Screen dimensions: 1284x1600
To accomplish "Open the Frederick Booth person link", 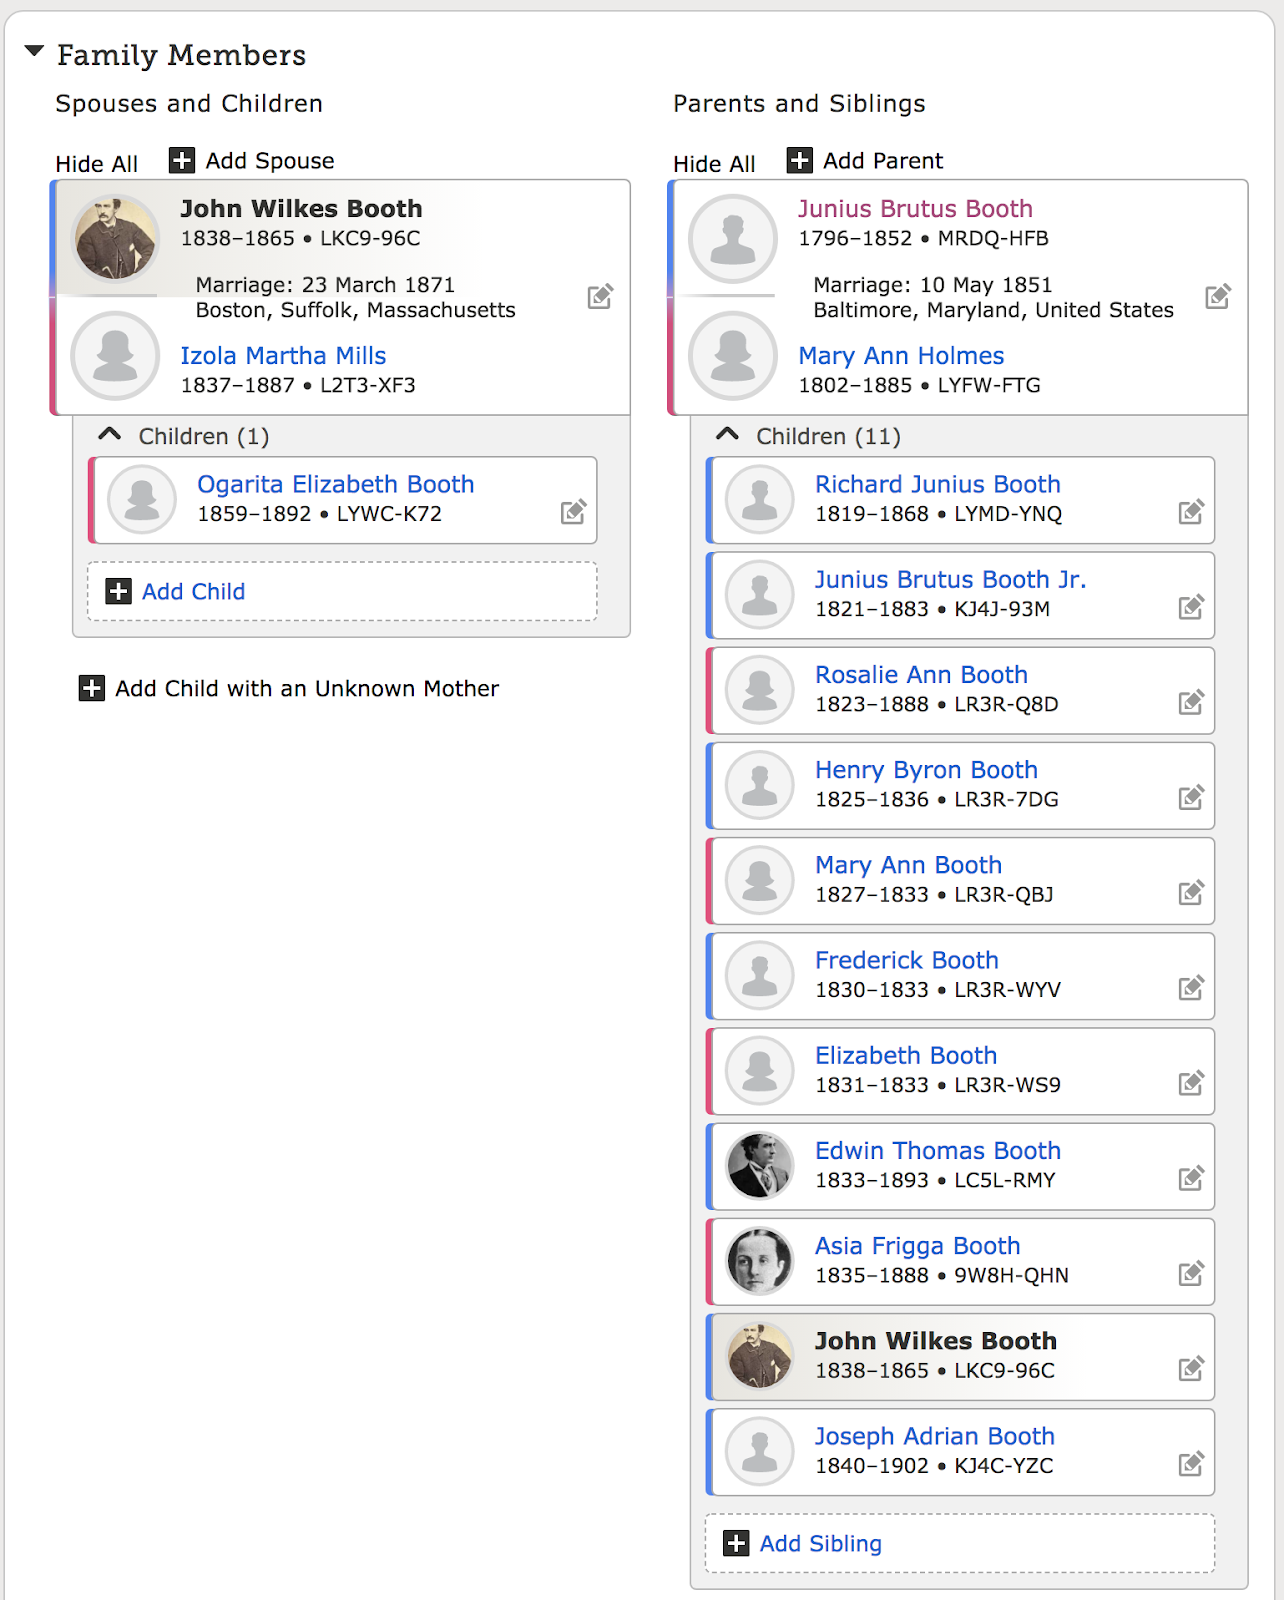I will pos(907,960).
